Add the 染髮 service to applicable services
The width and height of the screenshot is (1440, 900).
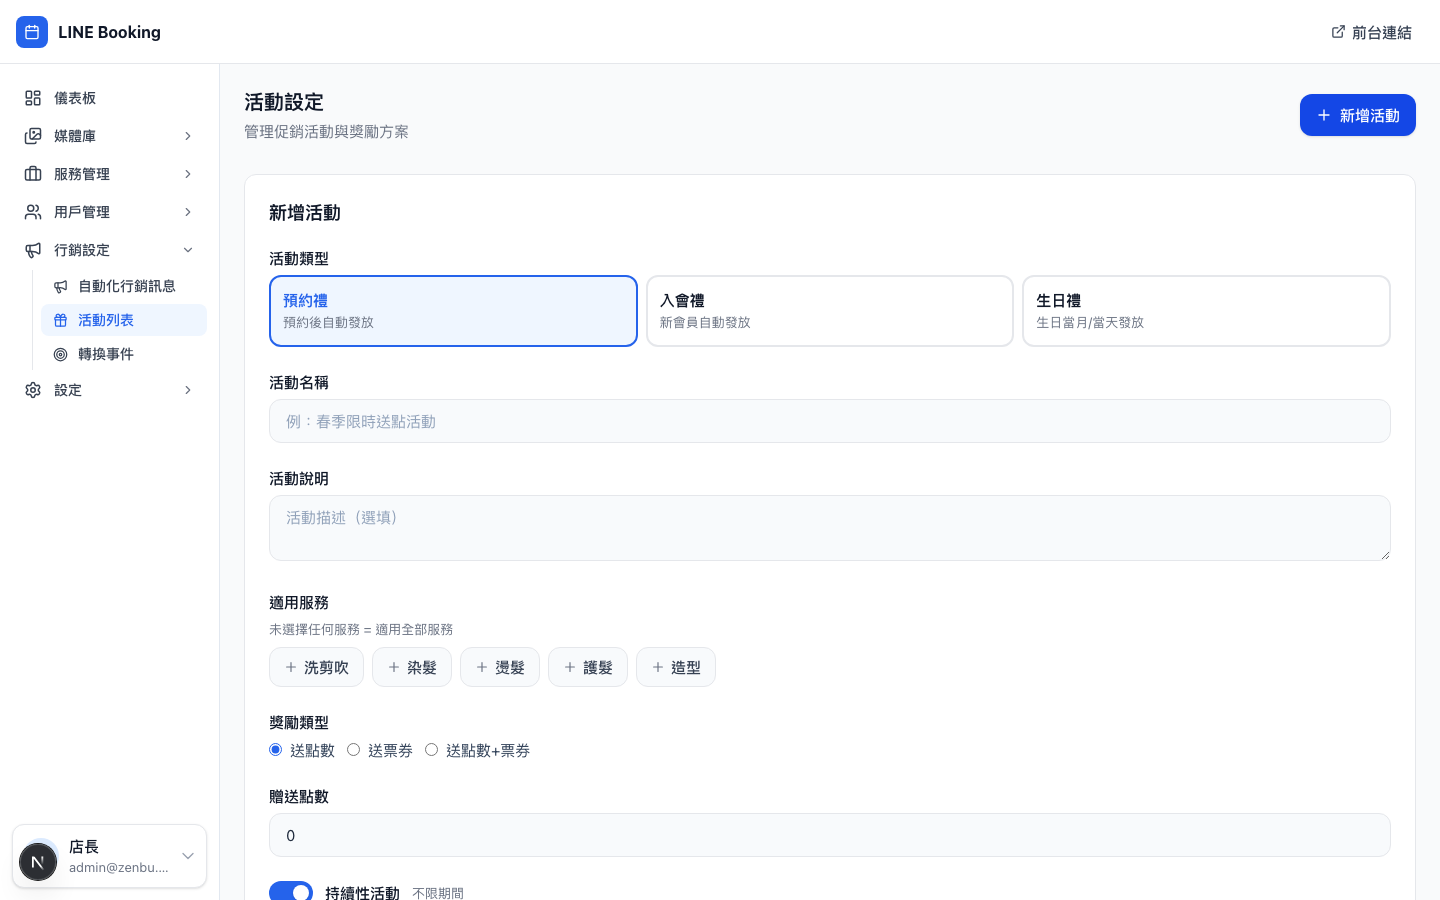tap(412, 667)
